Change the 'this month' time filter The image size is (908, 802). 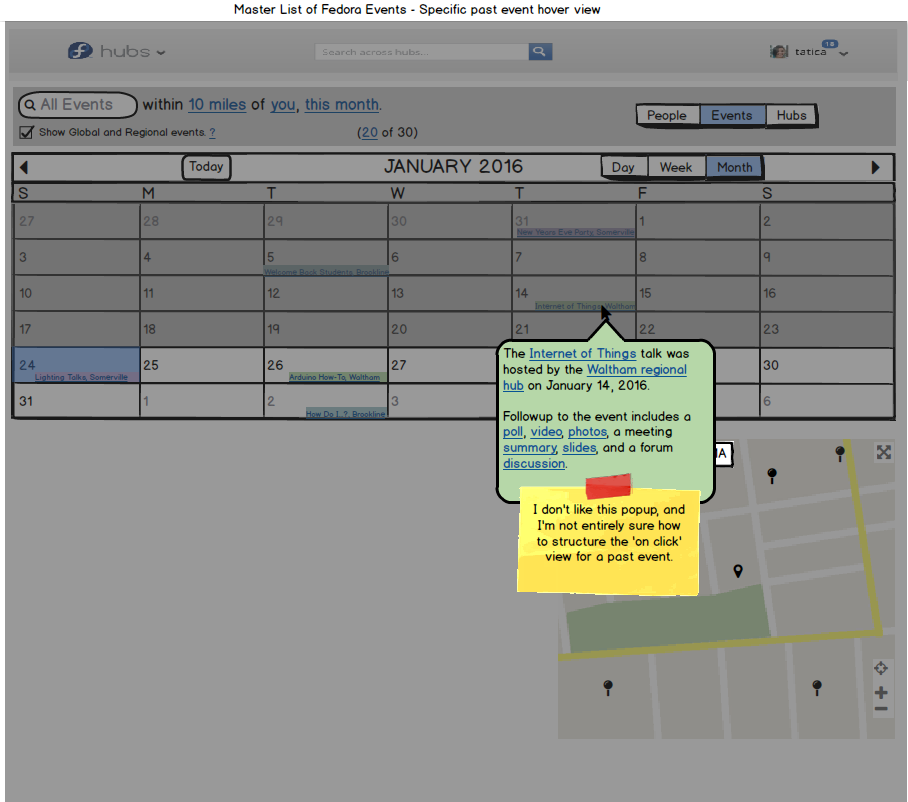coord(342,105)
